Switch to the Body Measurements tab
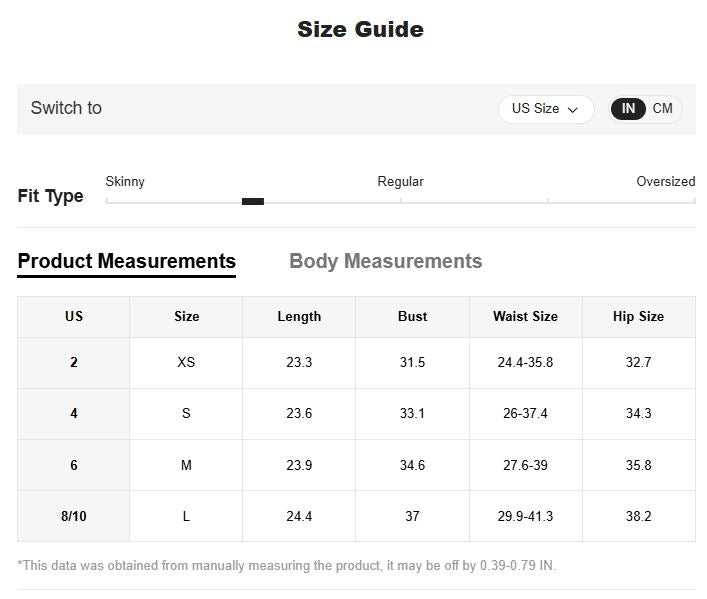 click(x=385, y=261)
